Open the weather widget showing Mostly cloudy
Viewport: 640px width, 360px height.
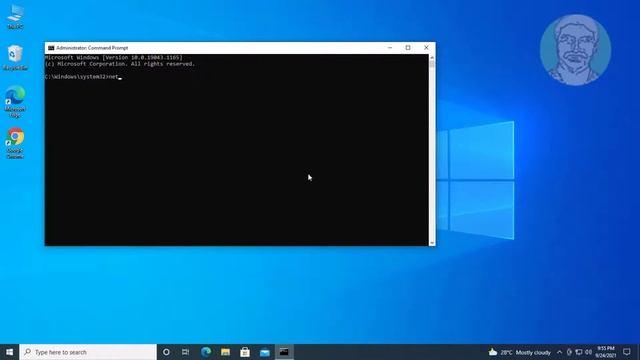pos(520,352)
